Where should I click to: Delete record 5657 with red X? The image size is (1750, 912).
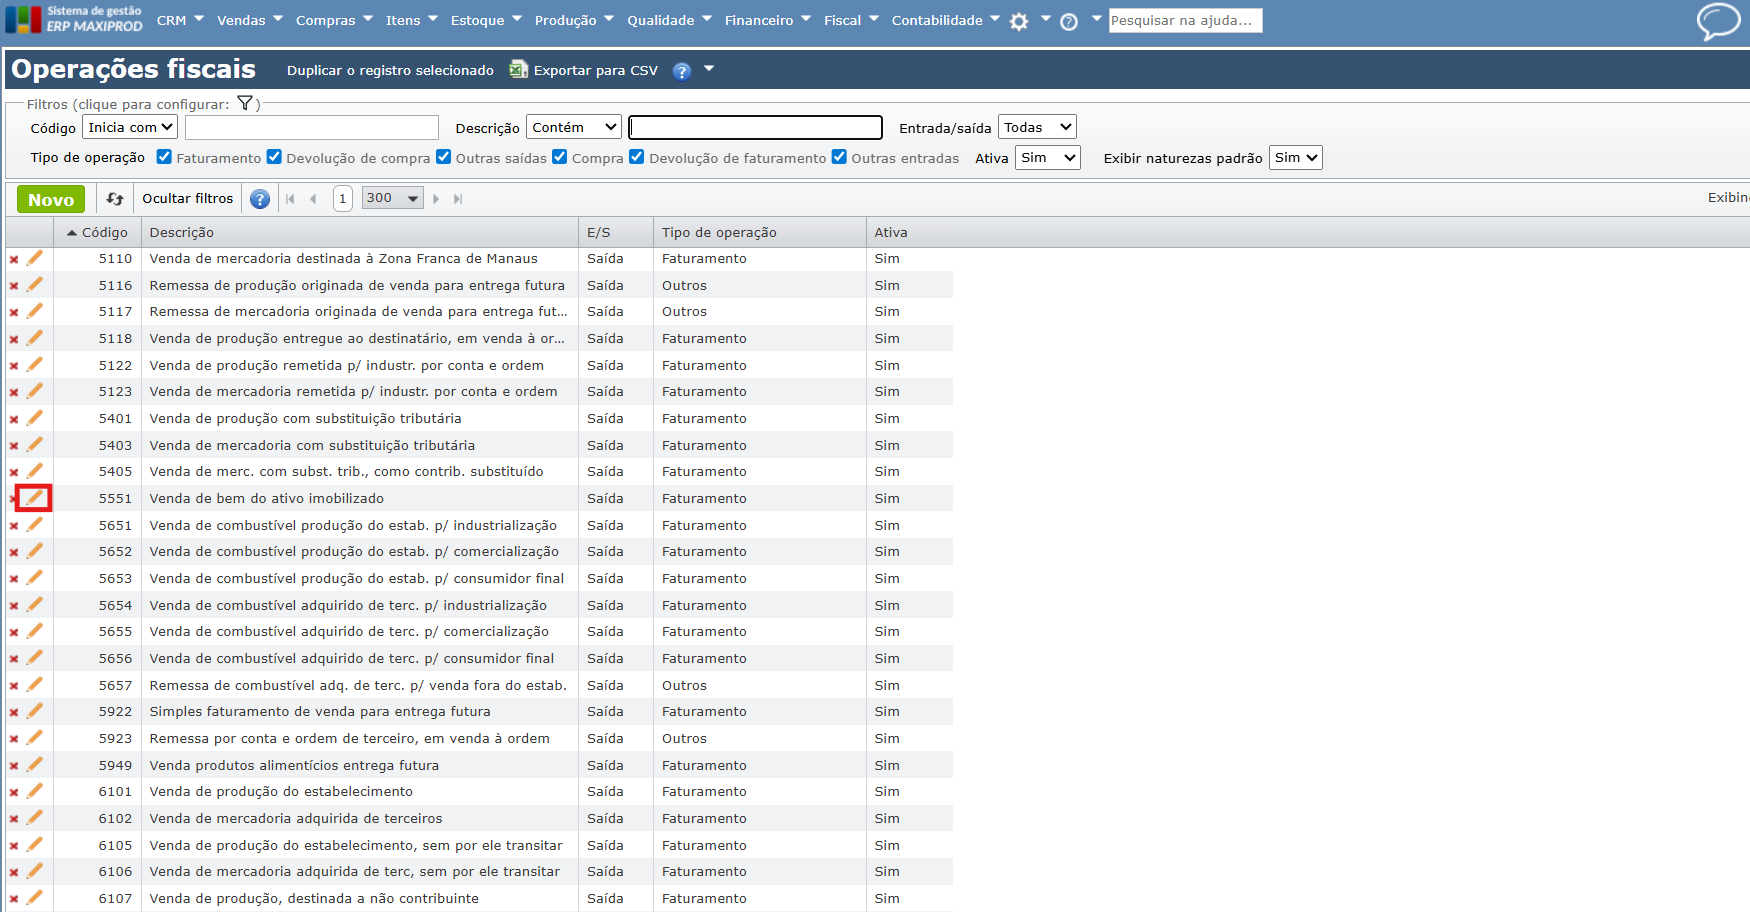14,686
